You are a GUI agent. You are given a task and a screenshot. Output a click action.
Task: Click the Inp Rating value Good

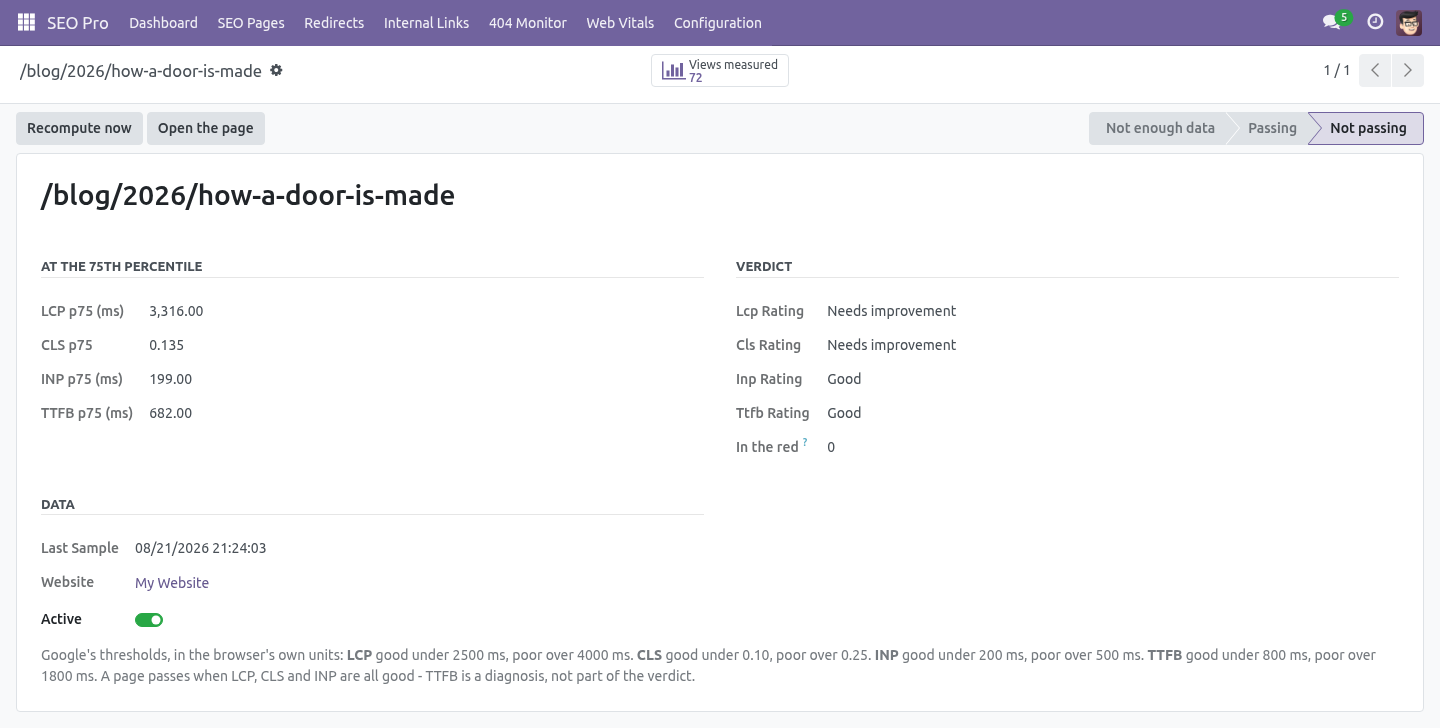(844, 379)
